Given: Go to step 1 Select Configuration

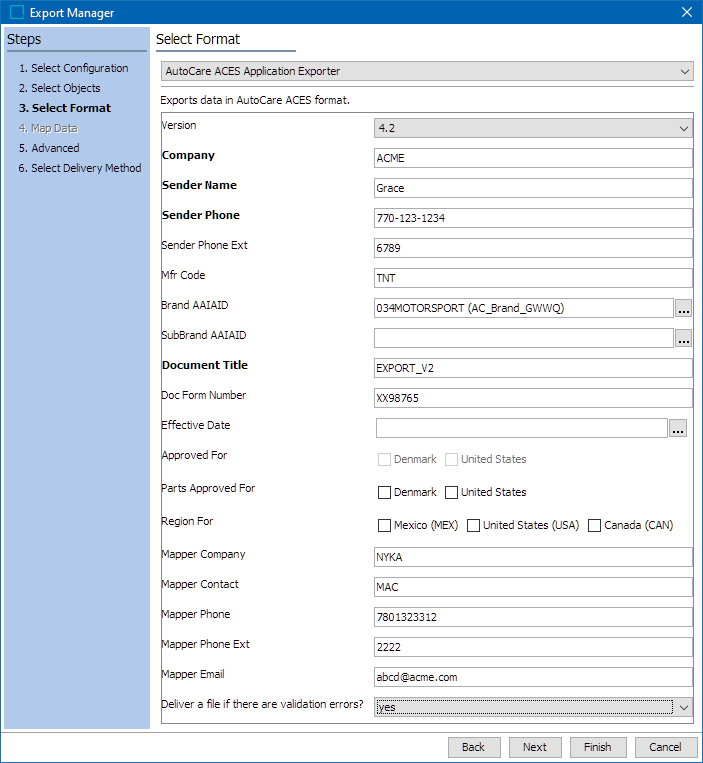Looking at the screenshot, I should click(73, 68).
